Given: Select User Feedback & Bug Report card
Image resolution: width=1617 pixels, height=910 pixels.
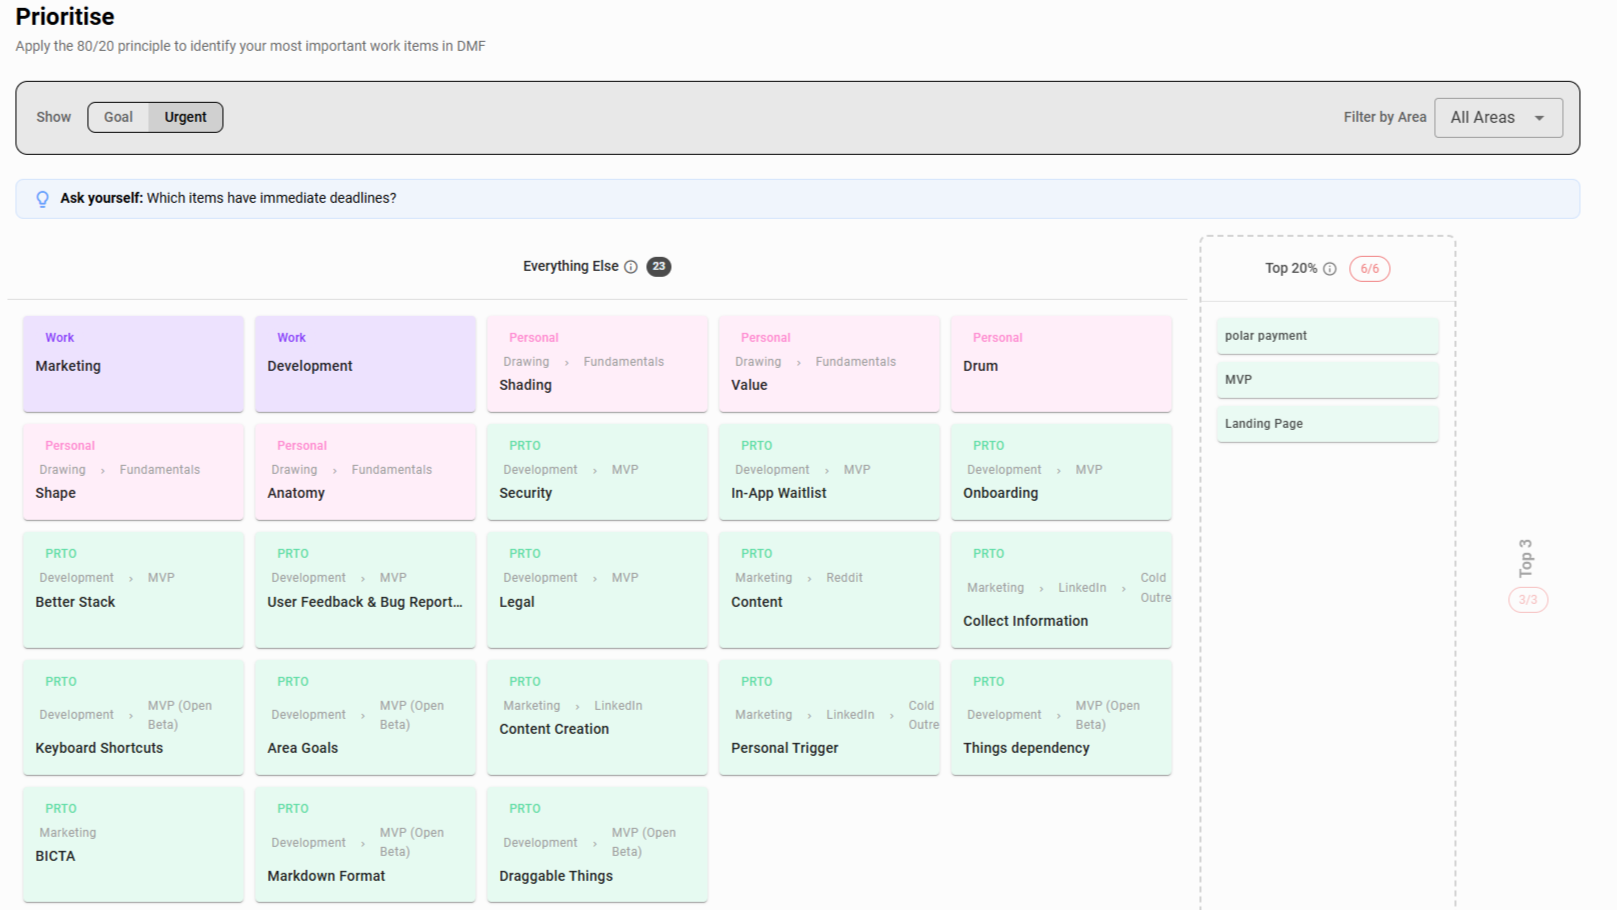Looking at the screenshot, I should (x=365, y=590).
